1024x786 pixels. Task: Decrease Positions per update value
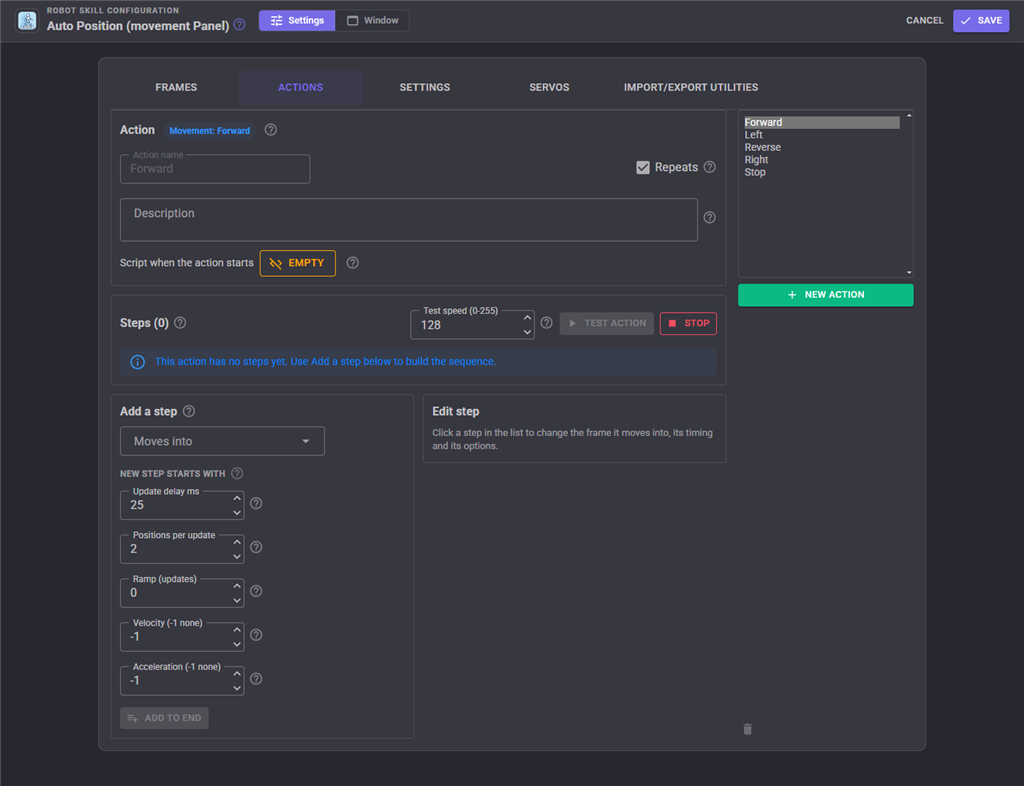[x=237, y=556]
